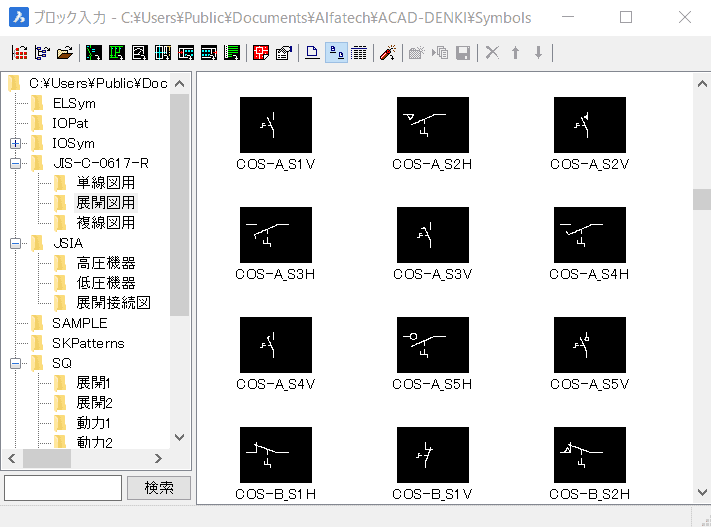Collapse the SQ folder node
This screenshot has height=527, width=711.
coord(15,363)
